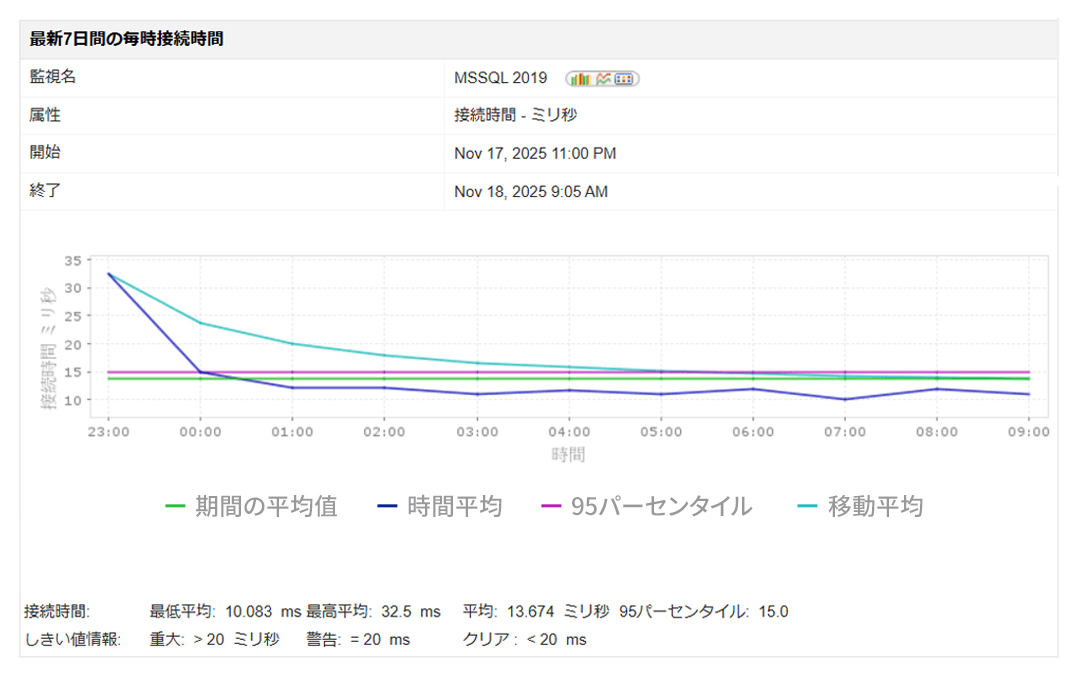Open the heat chart grid icon
Image resolution: width=1067 pixels, height=684 pixels.
(x=623, y=79)
